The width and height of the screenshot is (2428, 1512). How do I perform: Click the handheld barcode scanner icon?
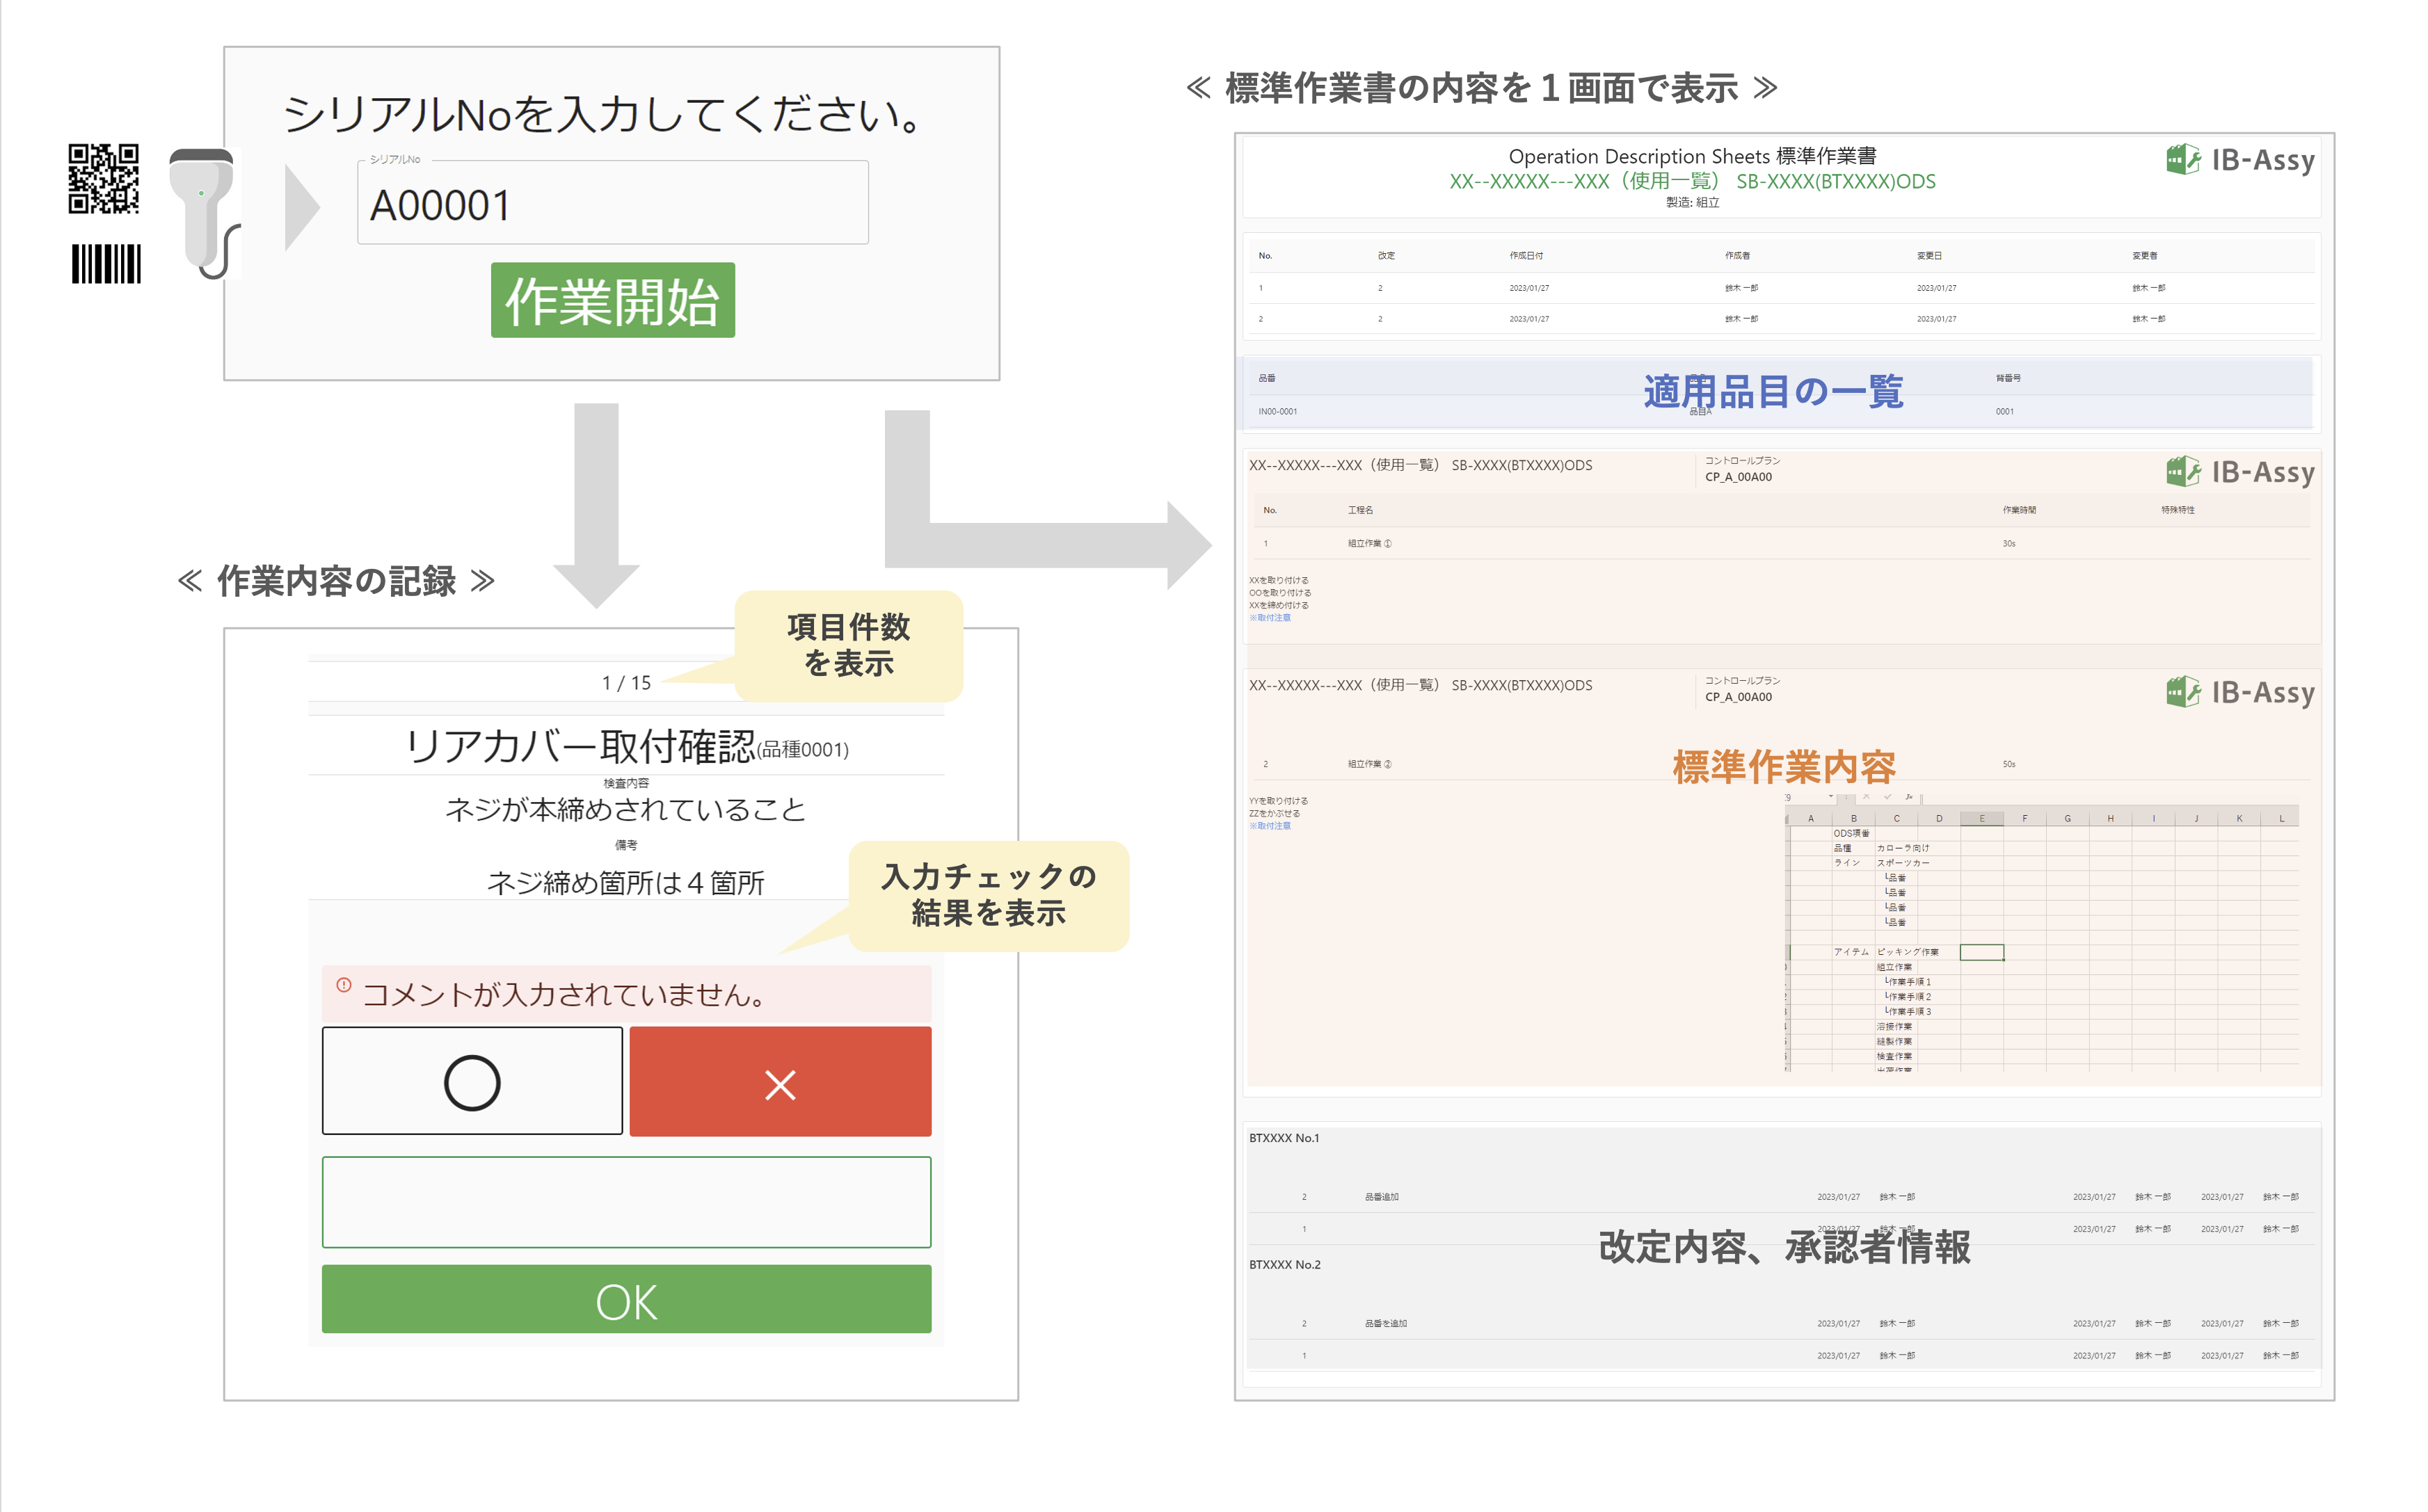(x=205, y=213)
